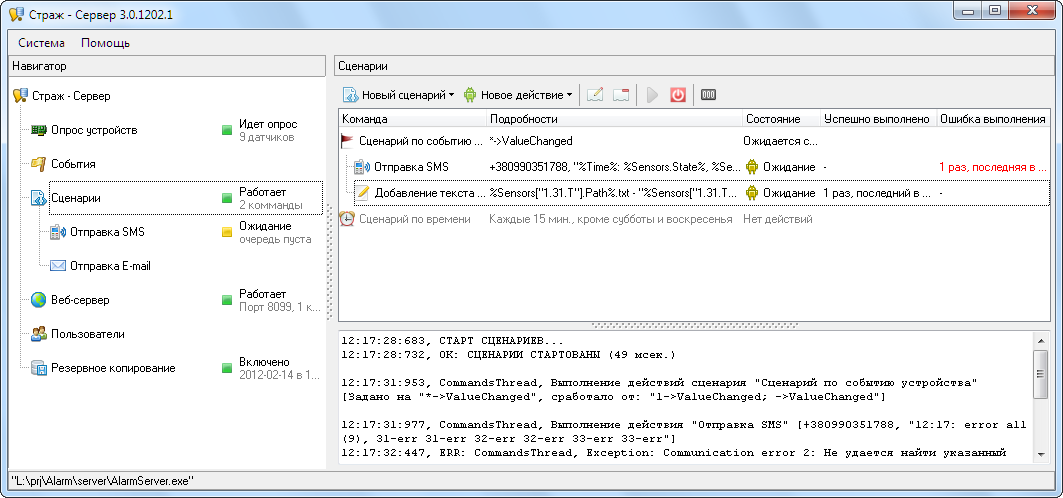Open Веб-сервер via its globe icon
Screen dimensions: 1063x498
[x=39, y=299]
